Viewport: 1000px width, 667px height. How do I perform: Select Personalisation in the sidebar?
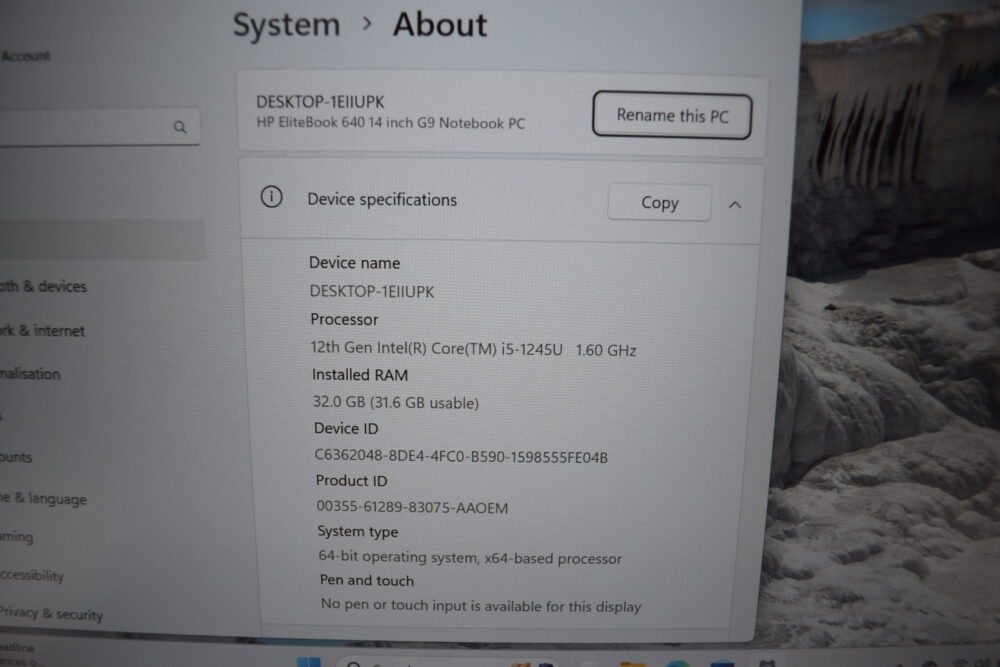point(30,374)
